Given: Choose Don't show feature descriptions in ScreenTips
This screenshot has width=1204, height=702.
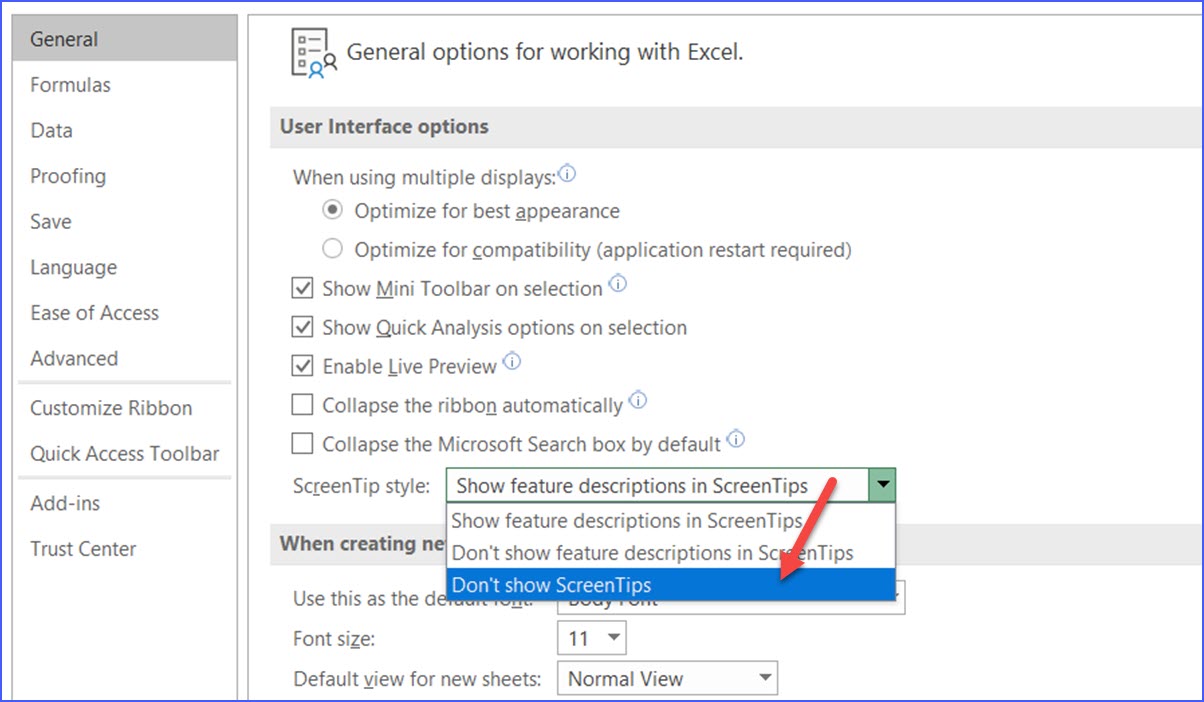Looking at the screenshot, I should coord(652,552).
